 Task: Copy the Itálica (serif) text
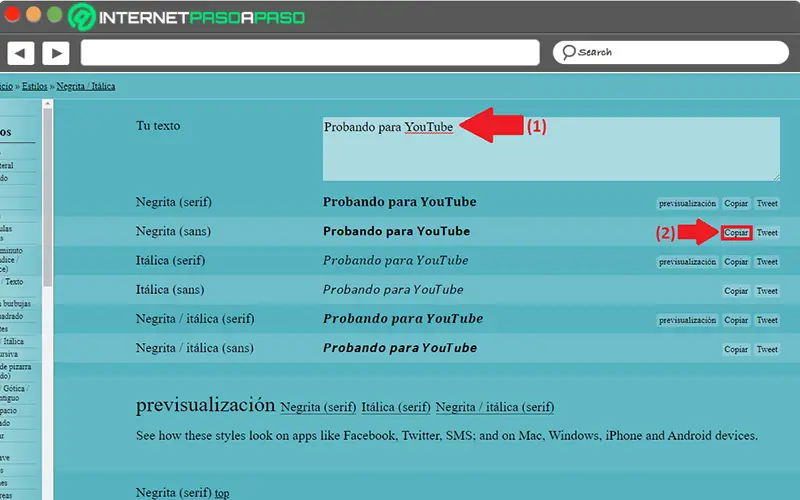click(736, 262)
